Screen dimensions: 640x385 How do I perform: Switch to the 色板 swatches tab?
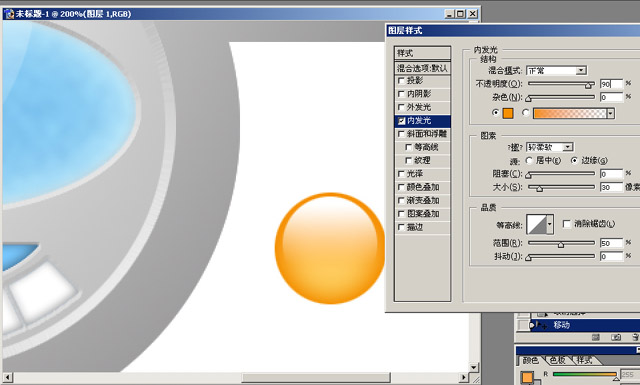pos(557,360)
